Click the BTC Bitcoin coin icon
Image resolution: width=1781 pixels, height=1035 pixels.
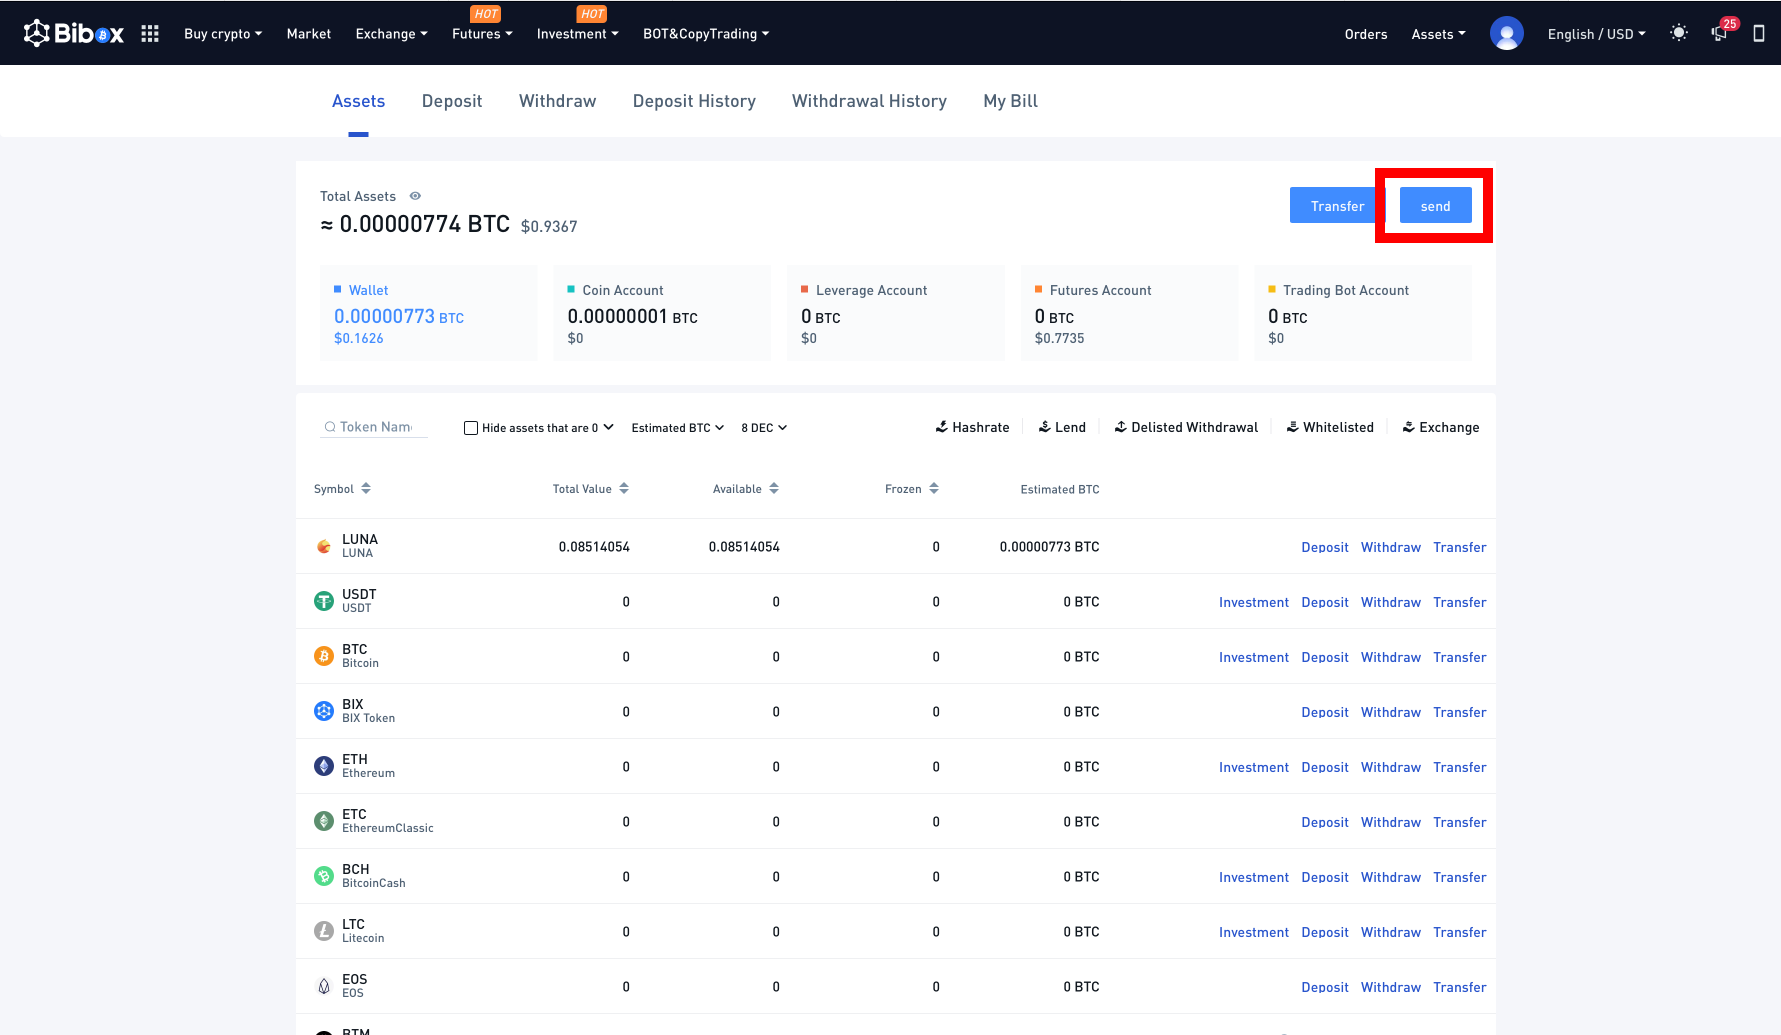[324, 656]
